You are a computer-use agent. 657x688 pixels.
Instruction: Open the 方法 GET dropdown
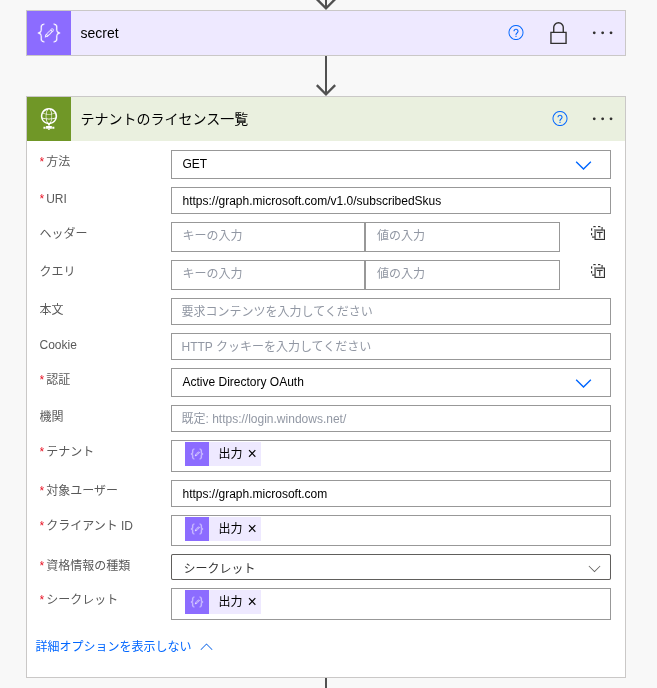pos(391,165)
